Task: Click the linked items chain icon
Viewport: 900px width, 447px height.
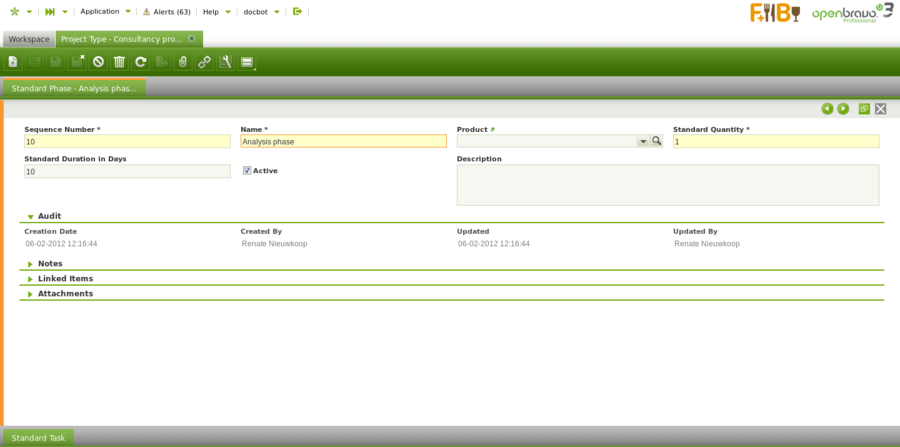Action: coord(204,62)
